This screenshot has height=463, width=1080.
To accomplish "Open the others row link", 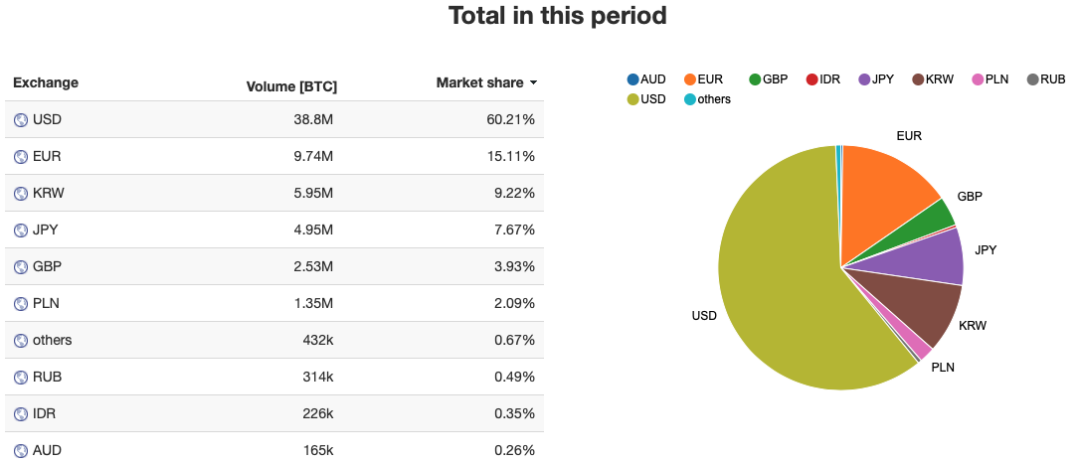I will click(x=52, y=340).
